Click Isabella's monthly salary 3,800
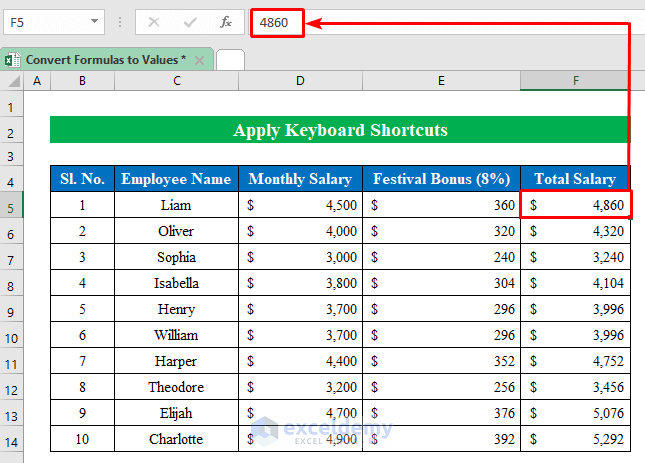The image size is (645, 463). click(x=300, y=283)
